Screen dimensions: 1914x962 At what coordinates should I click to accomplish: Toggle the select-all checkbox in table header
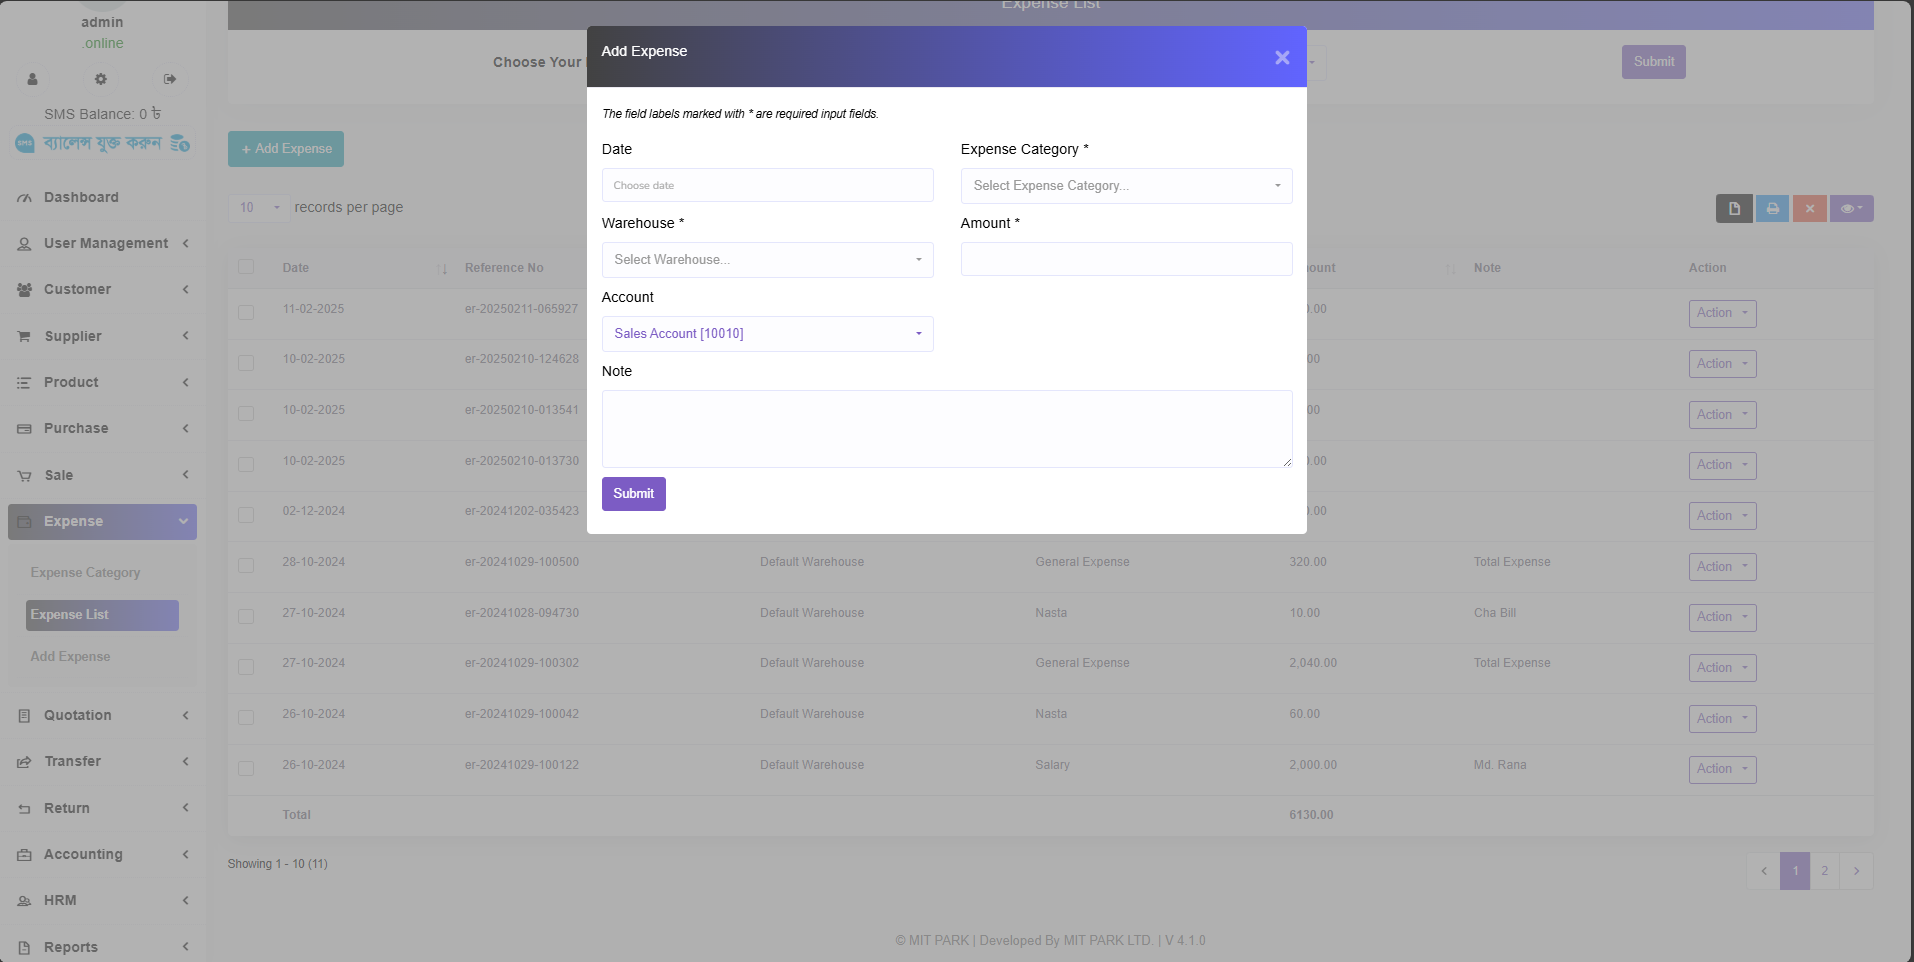pyautogui.click(x=246, y=267)
